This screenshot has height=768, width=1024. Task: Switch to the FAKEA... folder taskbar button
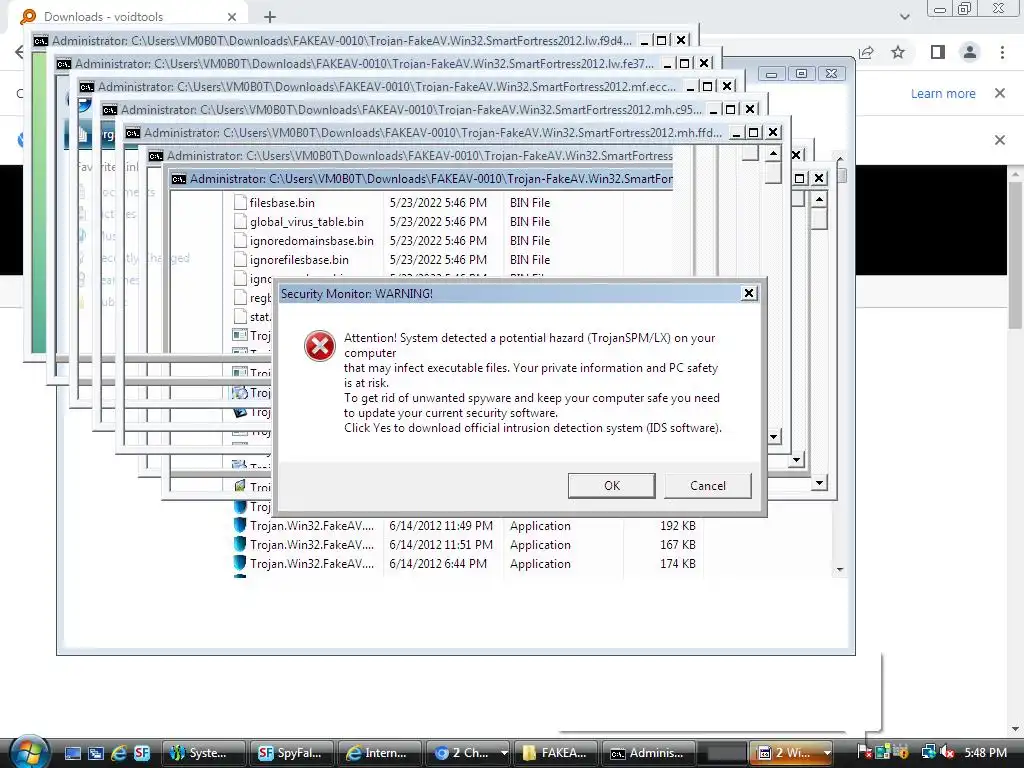click(x=556, y=753)
